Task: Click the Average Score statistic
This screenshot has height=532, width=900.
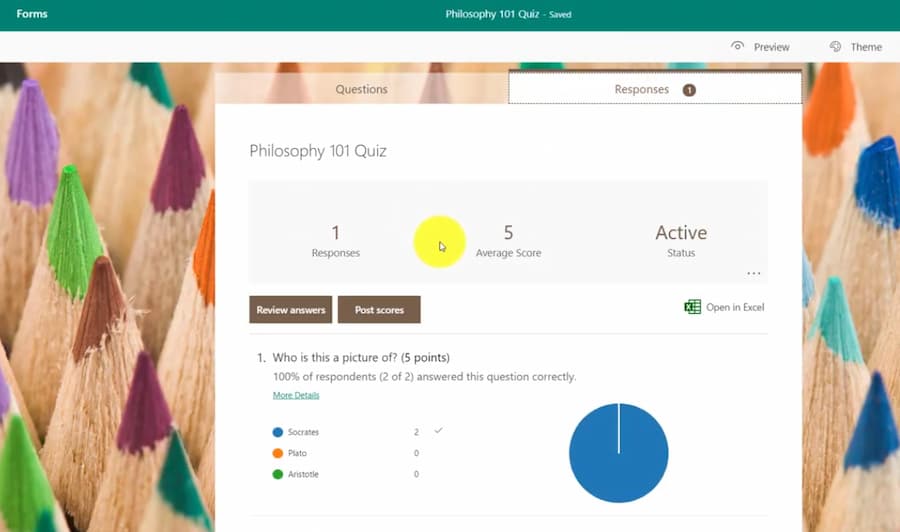Action: 508,241
